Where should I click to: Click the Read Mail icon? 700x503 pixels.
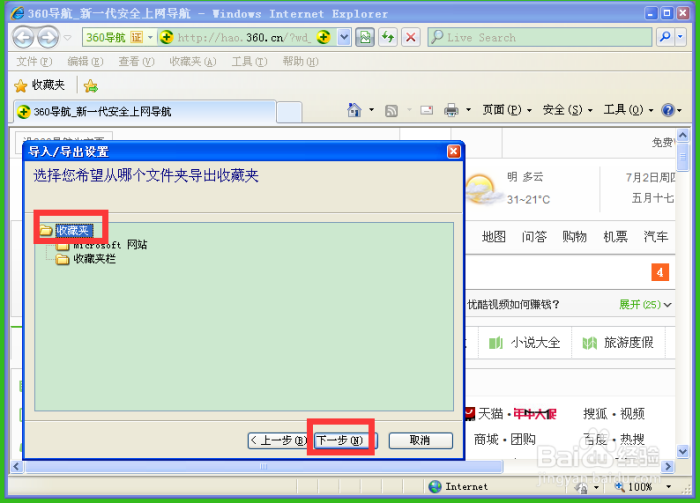point(426,110)
